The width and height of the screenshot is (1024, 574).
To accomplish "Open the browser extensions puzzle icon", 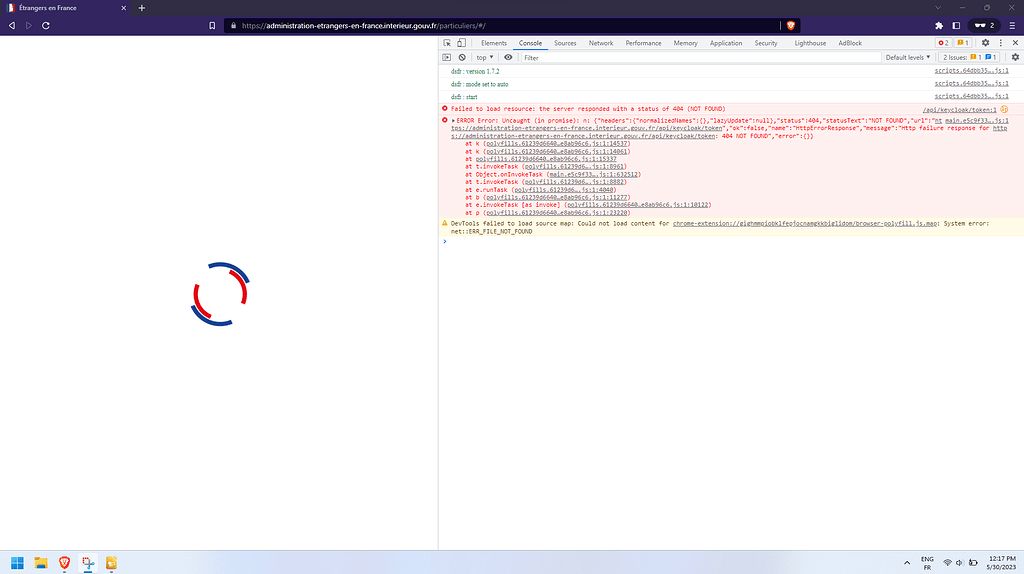I will point(939,25).
